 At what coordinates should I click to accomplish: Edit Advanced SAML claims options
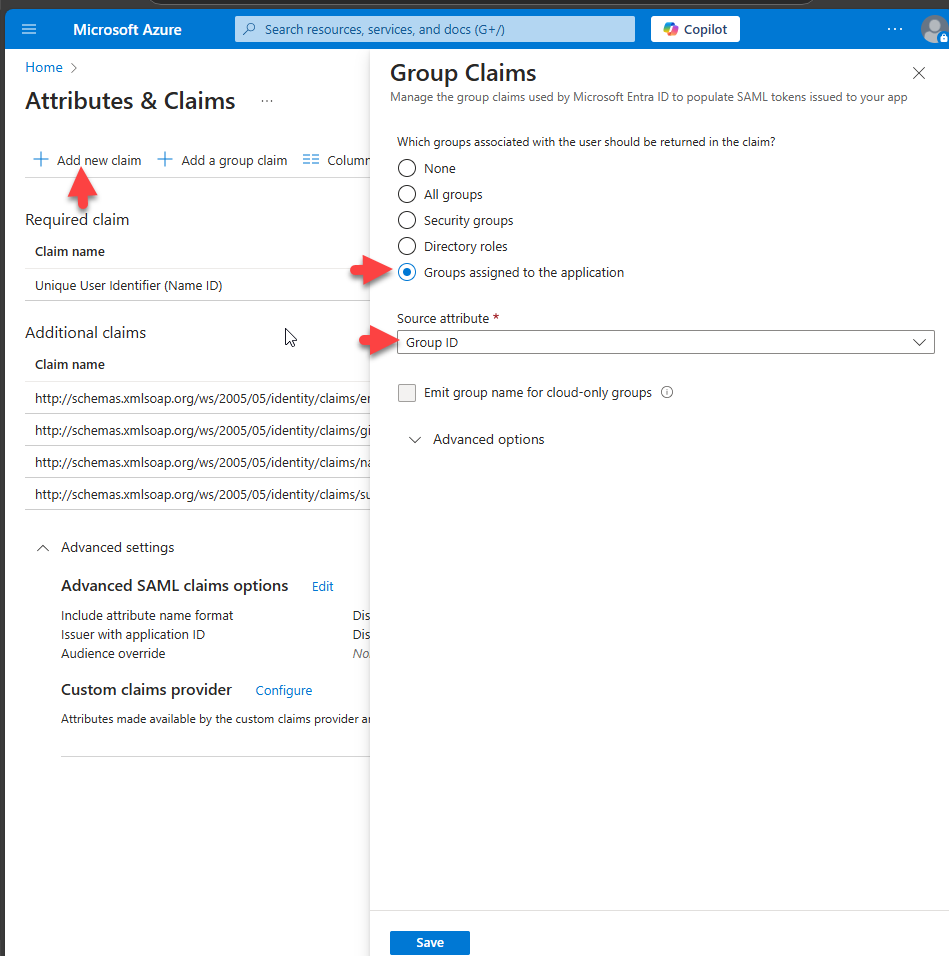click(322, 587)
